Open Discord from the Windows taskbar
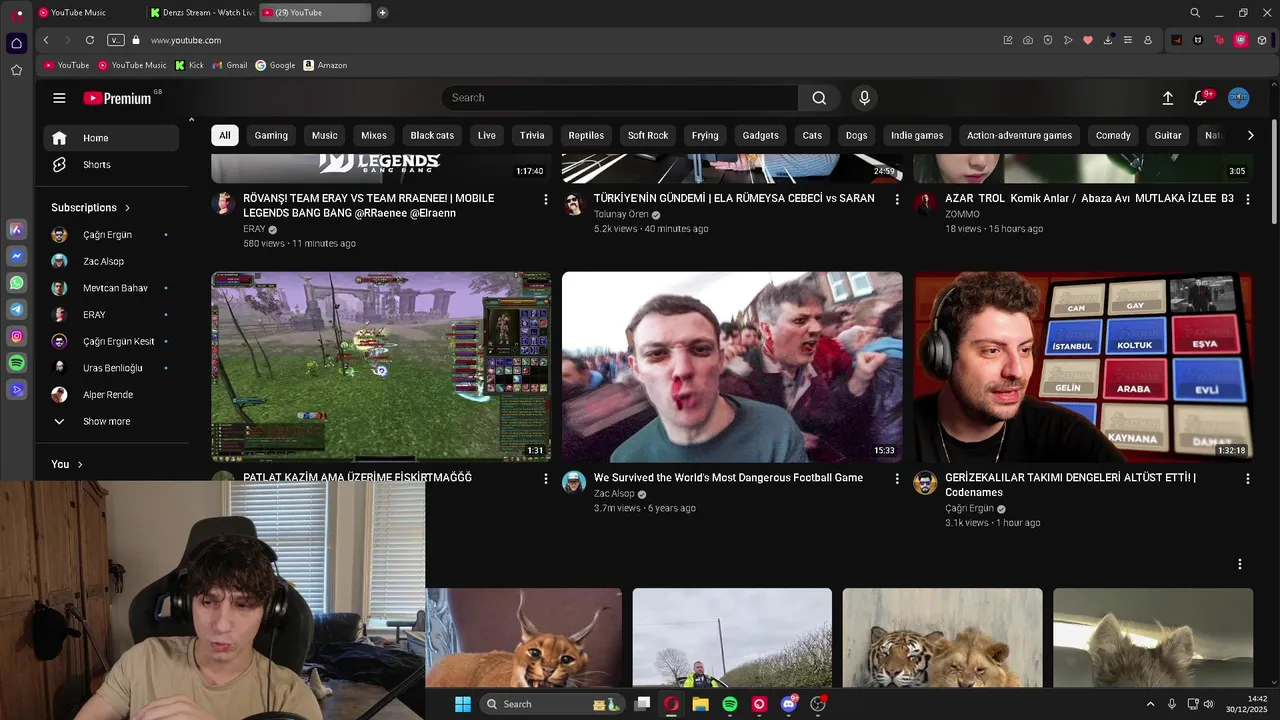Screen dimensions: 1280x720 coord(789,704)
